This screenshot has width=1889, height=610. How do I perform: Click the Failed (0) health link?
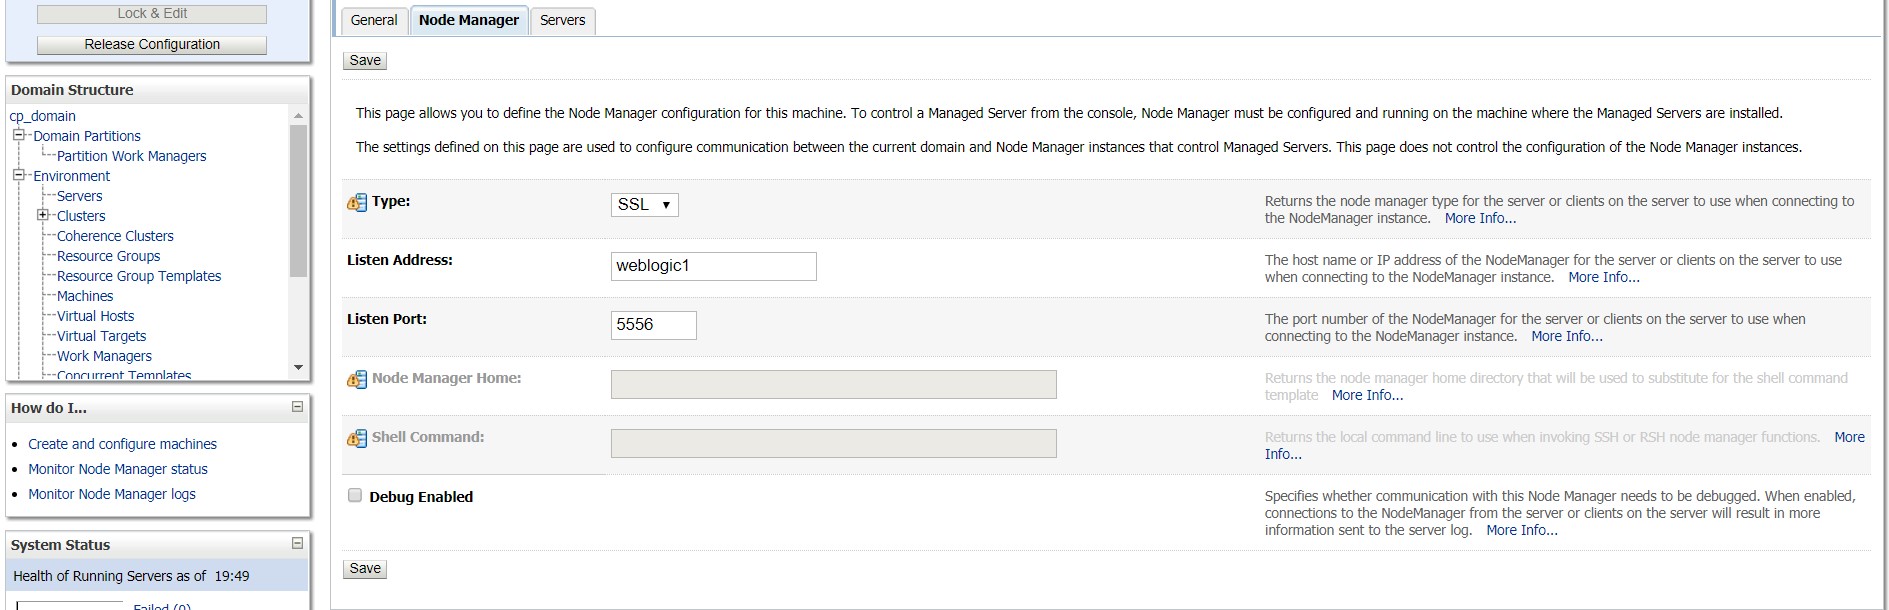(162, 606)
